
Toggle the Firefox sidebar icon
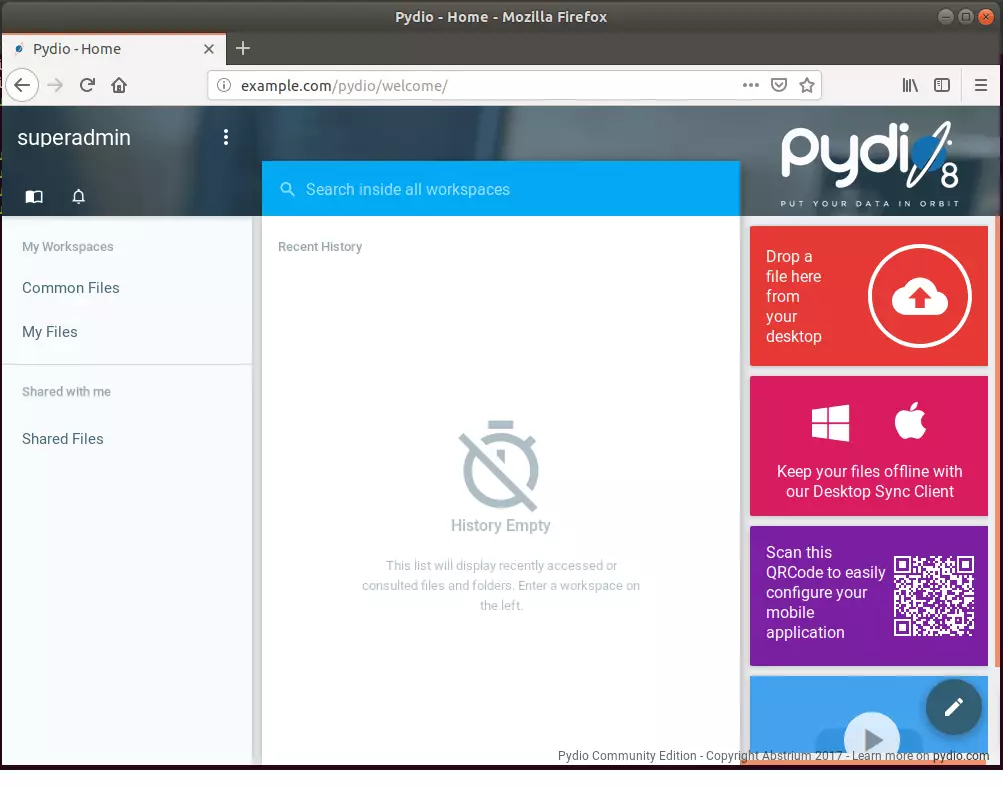click(942, 85)
